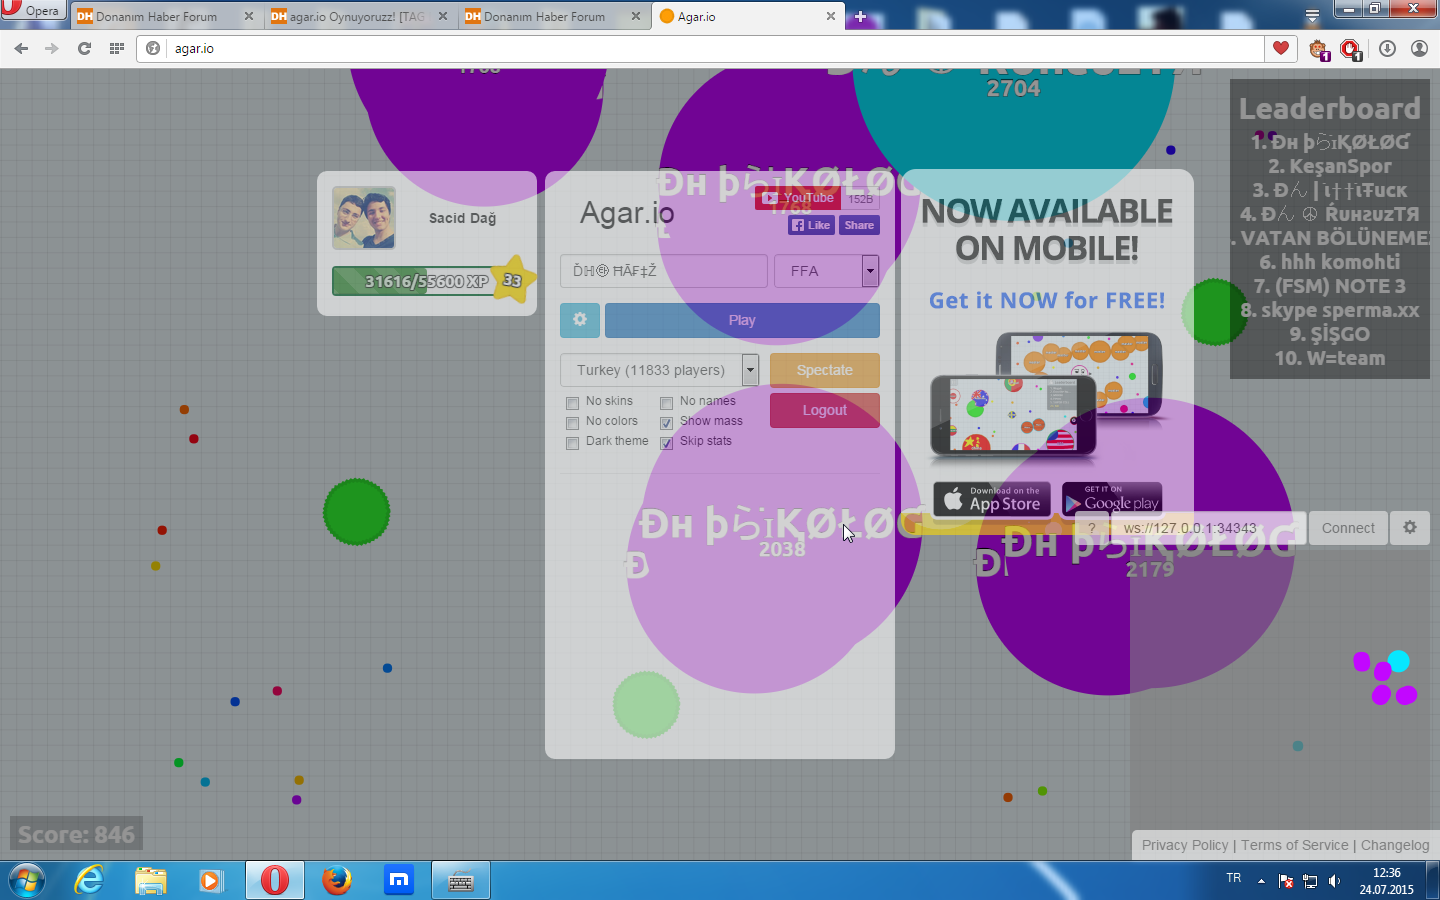
Task: Click the Connect button
Action: (x=1348, y=528)
